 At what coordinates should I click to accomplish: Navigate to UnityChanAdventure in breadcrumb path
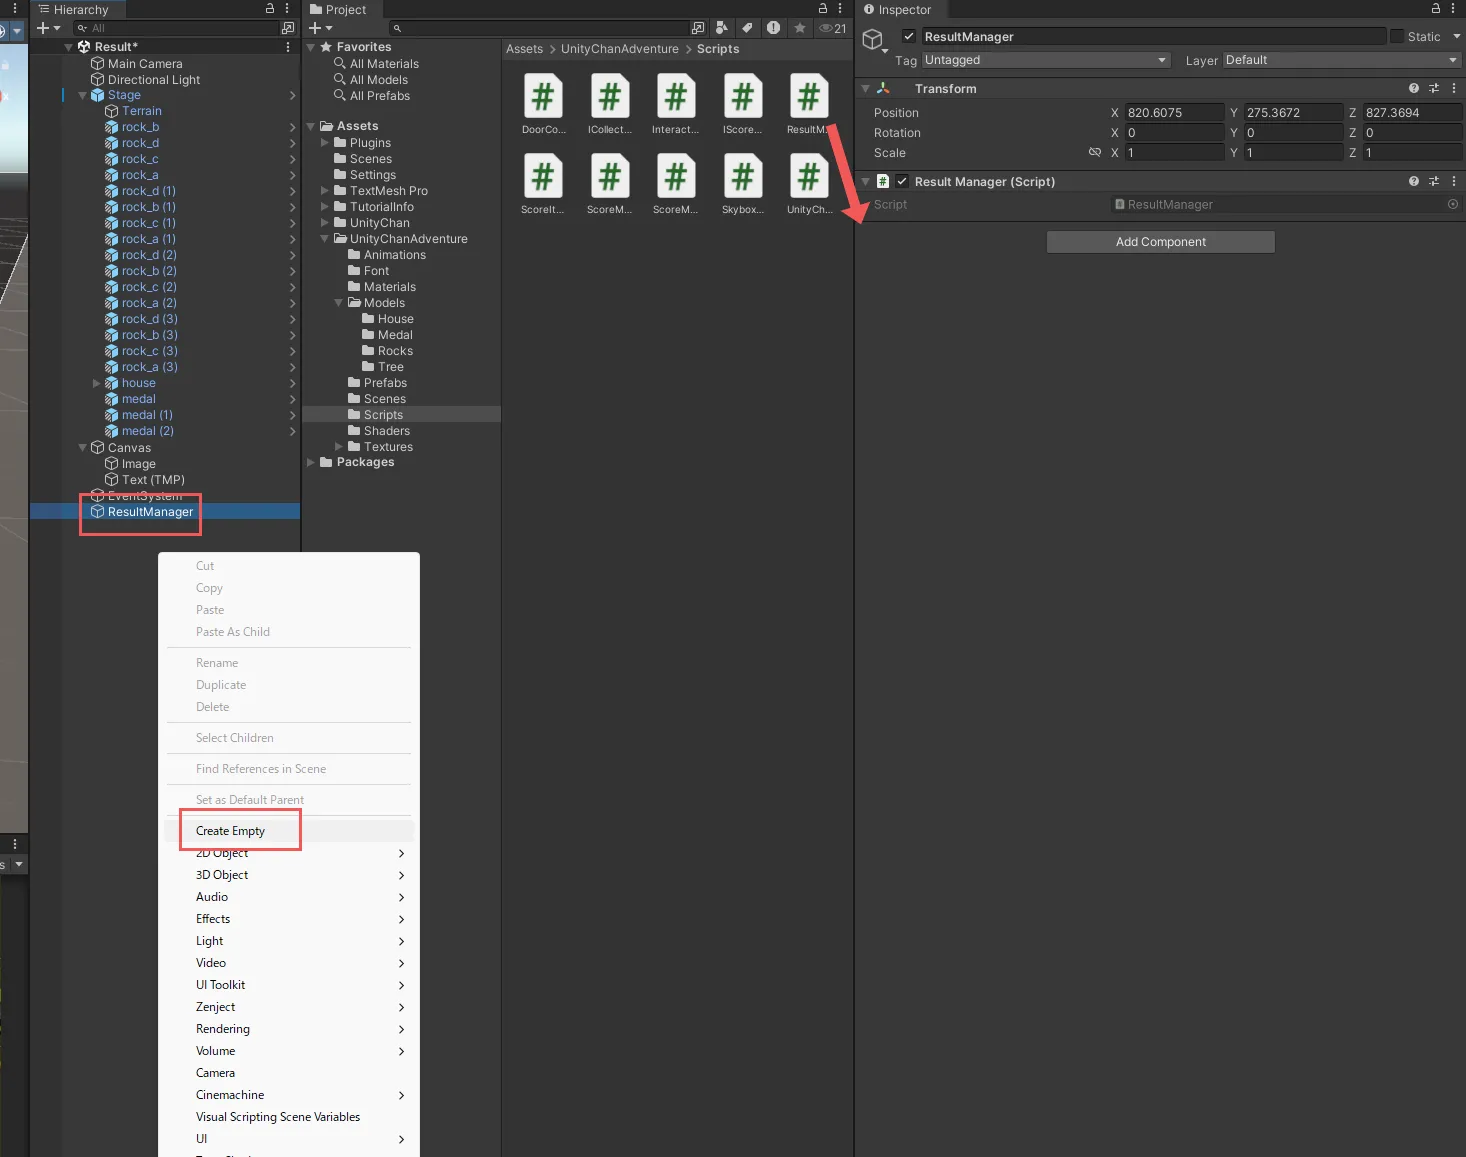pos(619,49)
